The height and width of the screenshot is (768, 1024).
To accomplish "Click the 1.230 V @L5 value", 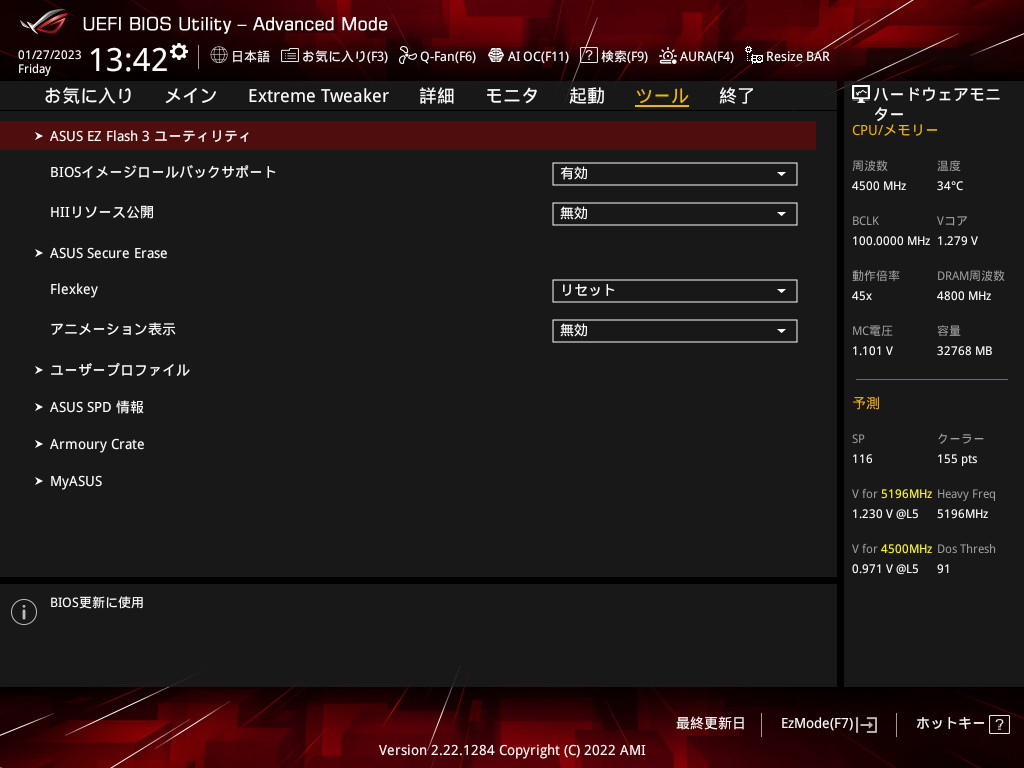I will 885,513.
